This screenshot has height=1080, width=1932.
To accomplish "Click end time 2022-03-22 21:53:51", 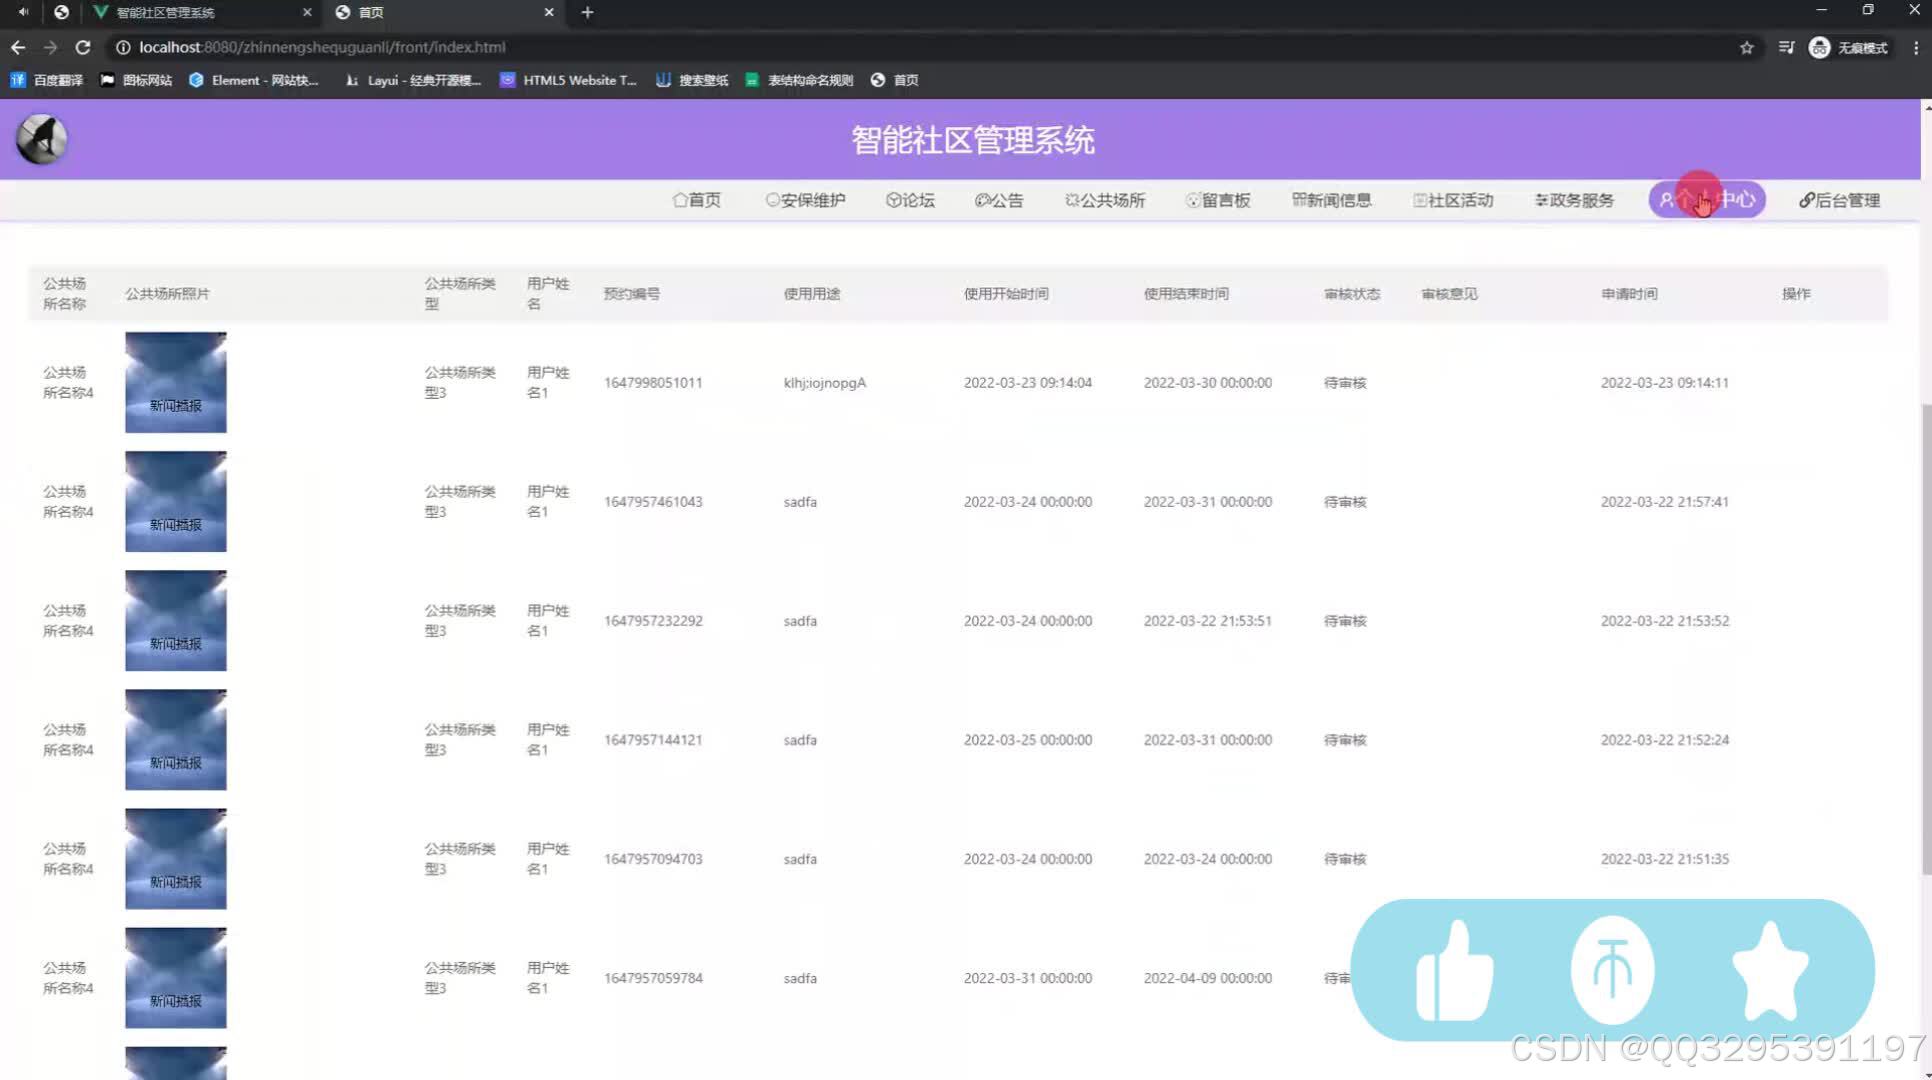I will tap(1208, 621).
